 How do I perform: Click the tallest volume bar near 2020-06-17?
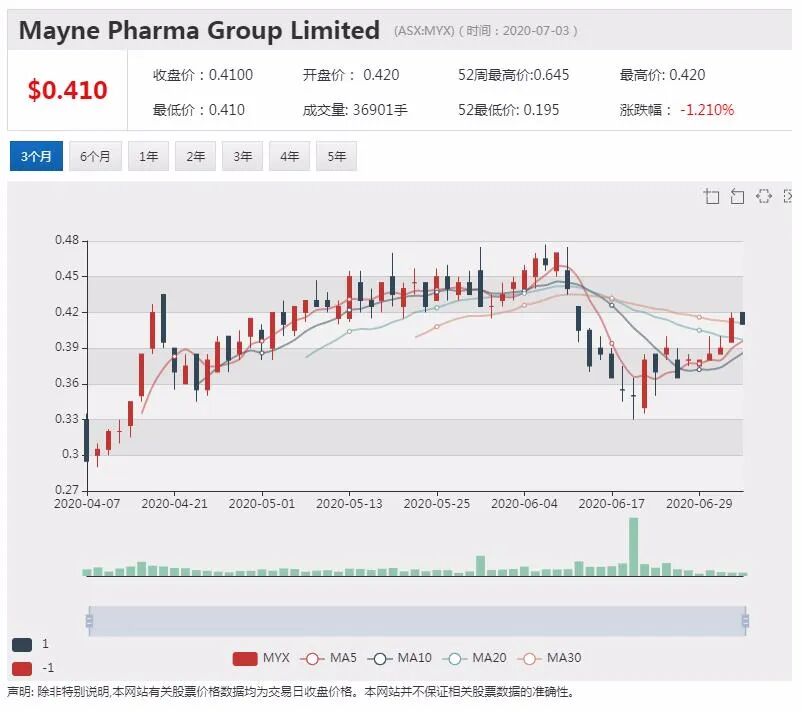[633, 547]
